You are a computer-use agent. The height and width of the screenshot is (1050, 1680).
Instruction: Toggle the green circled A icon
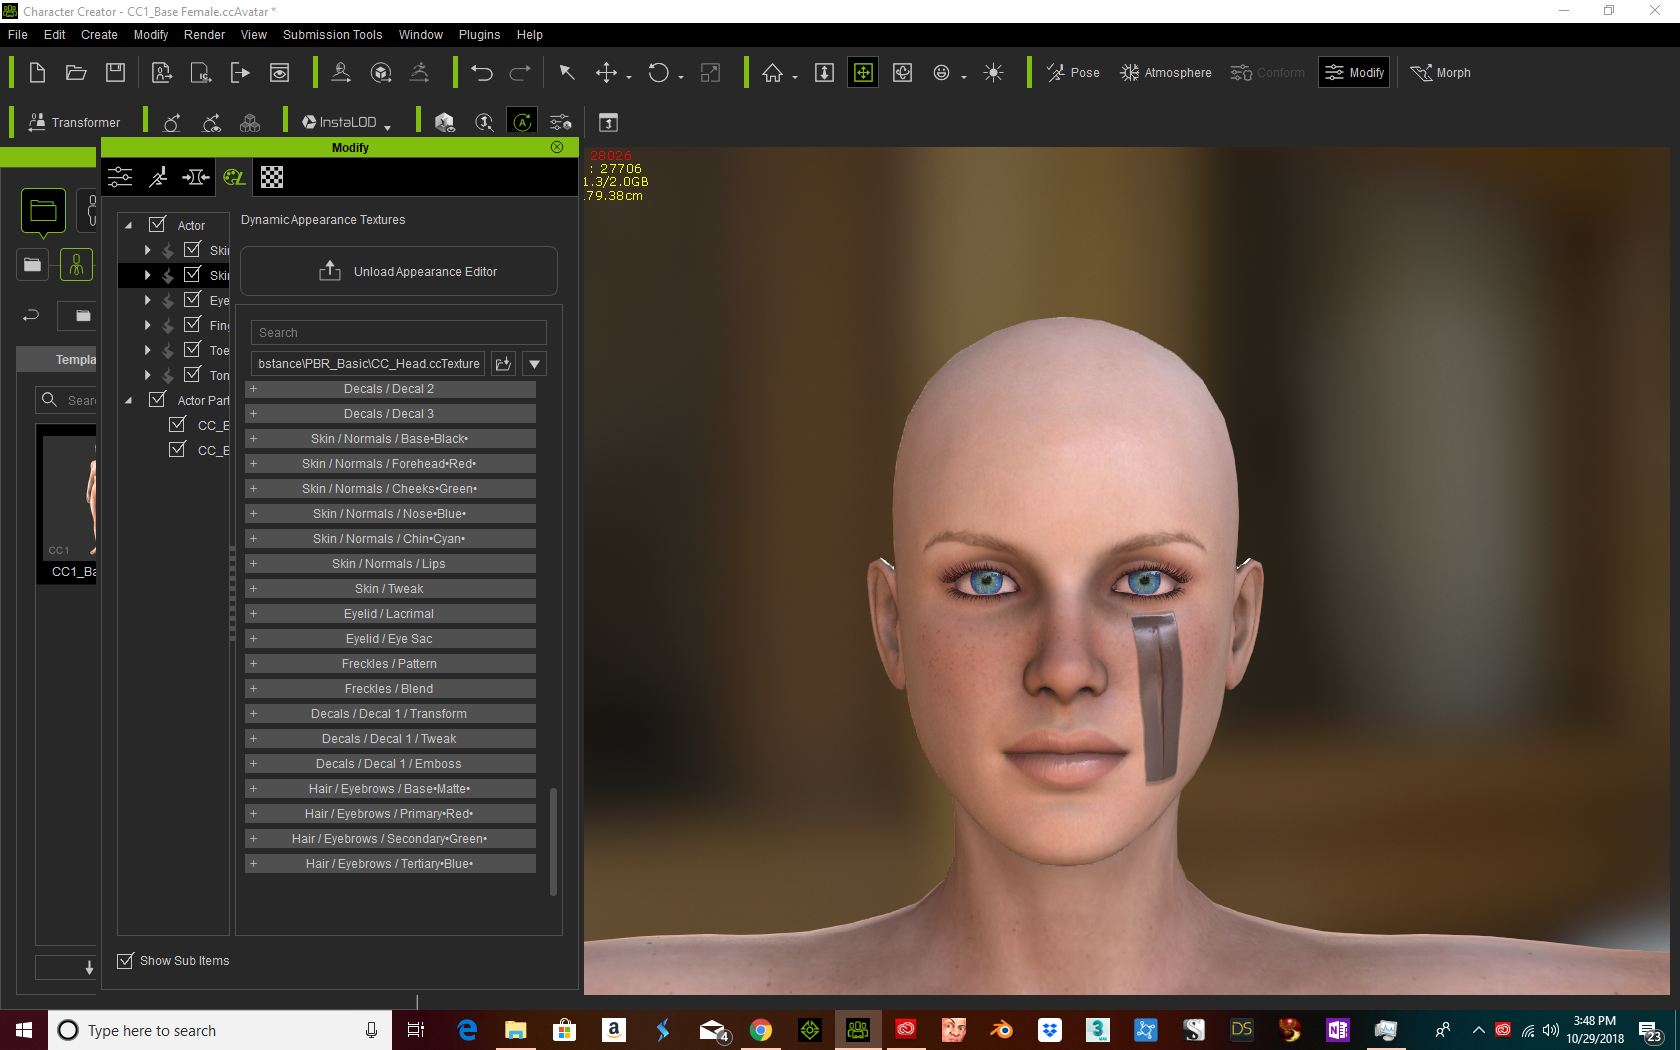click(522, 122)
